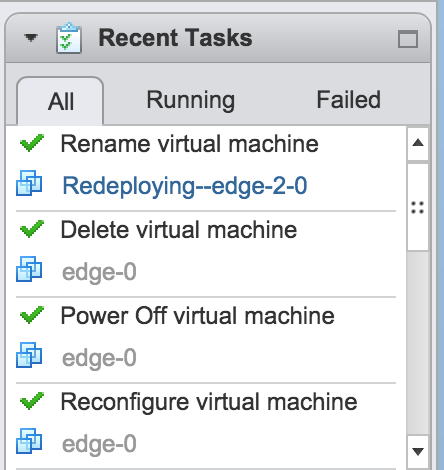Click the Recent Tasks clipboard icon
The height and width of the screenshot is (470, 444).
69,38
